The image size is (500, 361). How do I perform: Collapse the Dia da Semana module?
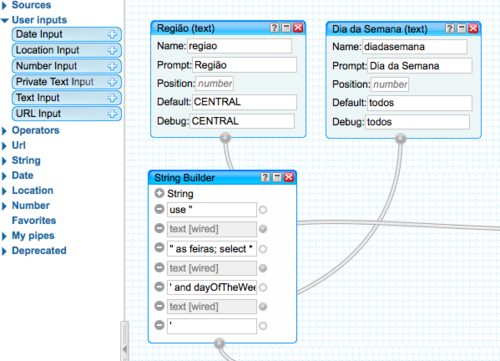coord(461,29)
